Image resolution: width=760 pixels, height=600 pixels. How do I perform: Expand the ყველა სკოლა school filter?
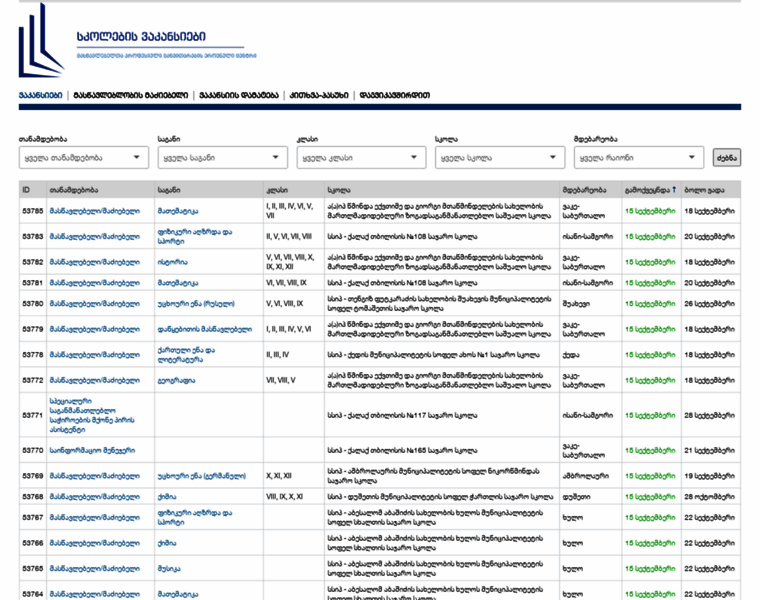[499, 158]
